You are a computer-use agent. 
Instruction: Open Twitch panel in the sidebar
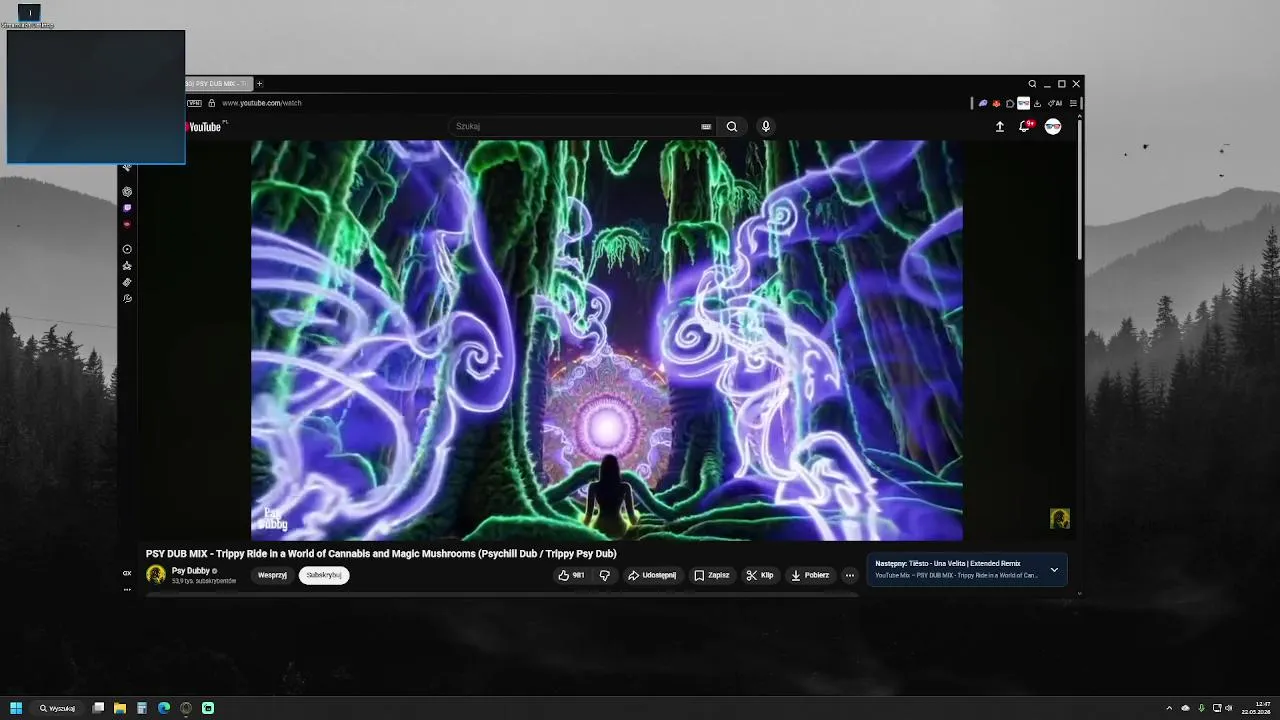tap(127, 208)
